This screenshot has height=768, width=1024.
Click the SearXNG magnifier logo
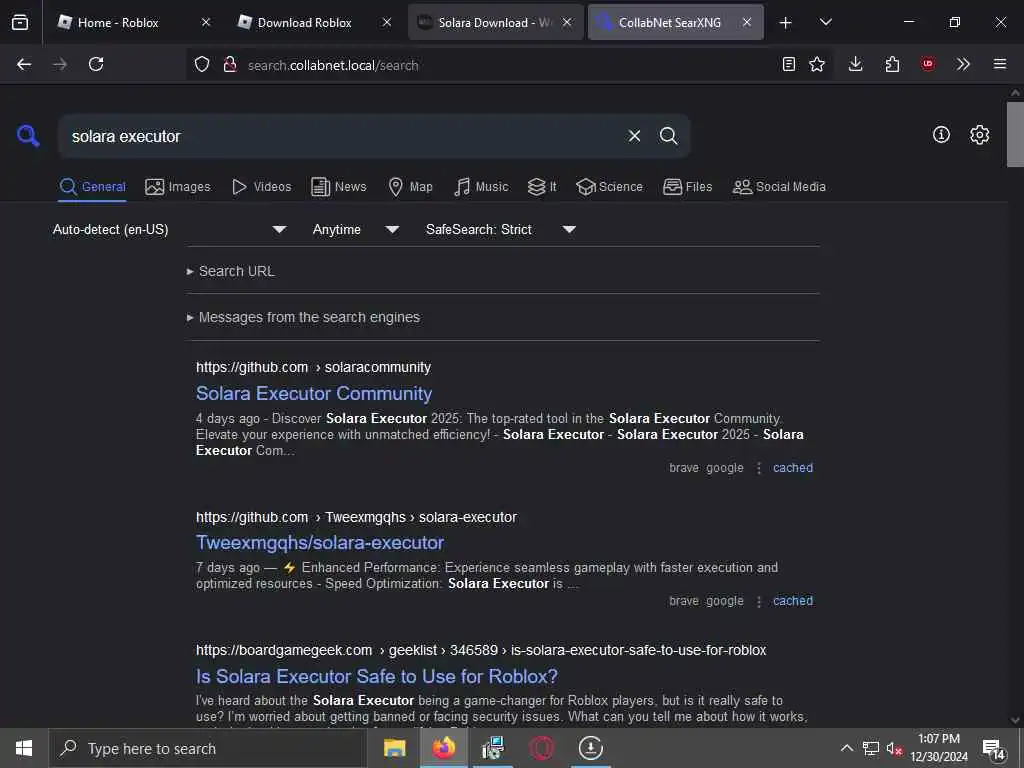(28, 136)
